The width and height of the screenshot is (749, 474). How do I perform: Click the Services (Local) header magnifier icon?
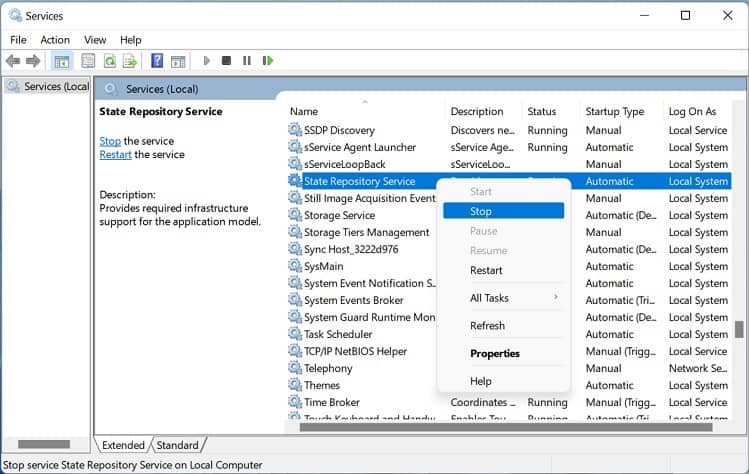click(111, 89)
